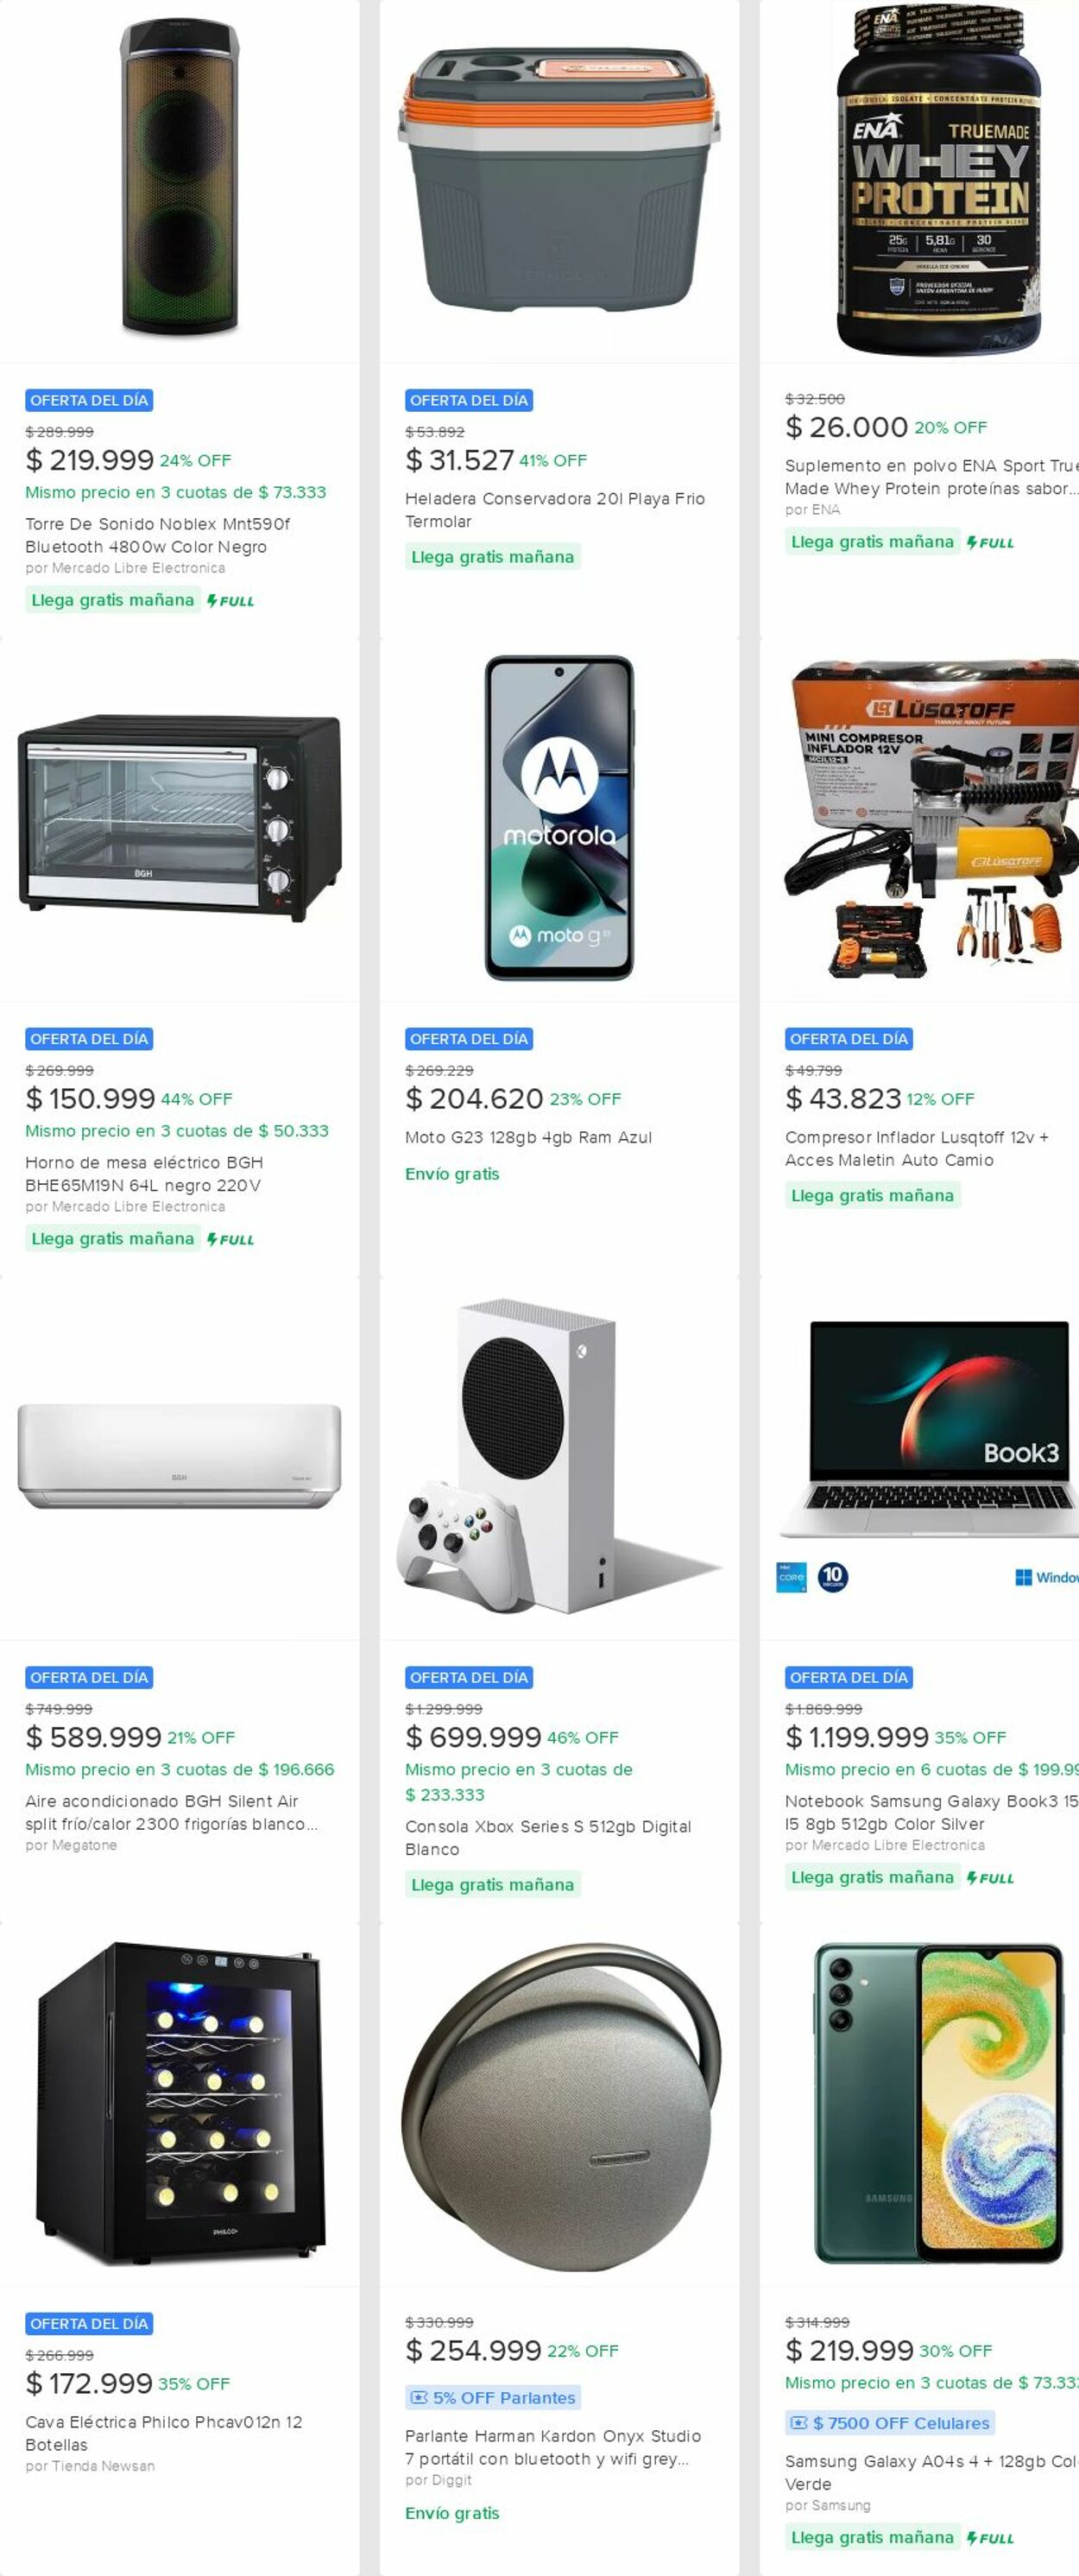Click the FULL badge under Samsung Galaxy A04s
Screen dimensions: 1079x2576
tap(990, 2539)
